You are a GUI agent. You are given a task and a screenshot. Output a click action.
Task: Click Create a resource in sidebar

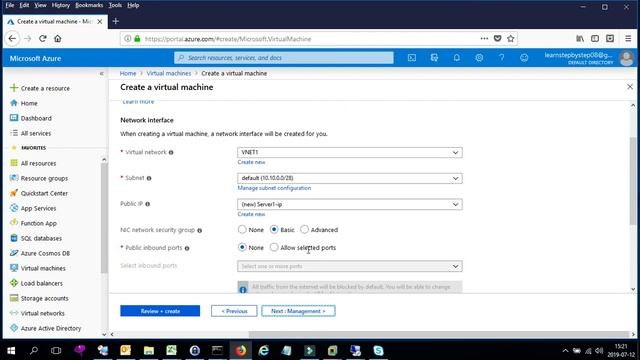click(45, 88)
